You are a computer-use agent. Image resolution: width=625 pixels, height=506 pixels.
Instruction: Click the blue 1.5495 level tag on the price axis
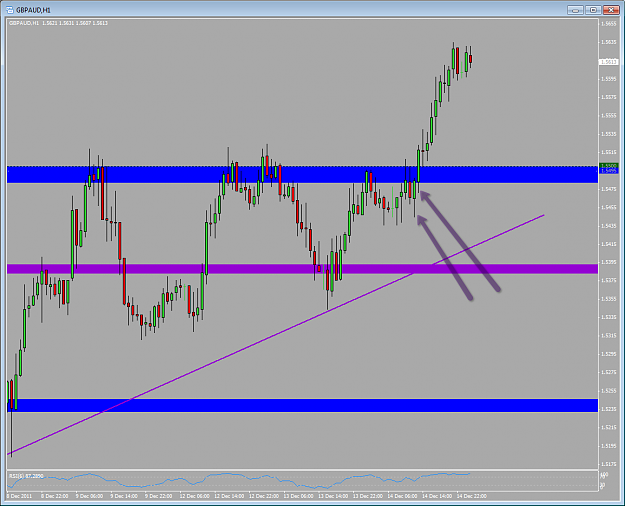tap(609, 171)
